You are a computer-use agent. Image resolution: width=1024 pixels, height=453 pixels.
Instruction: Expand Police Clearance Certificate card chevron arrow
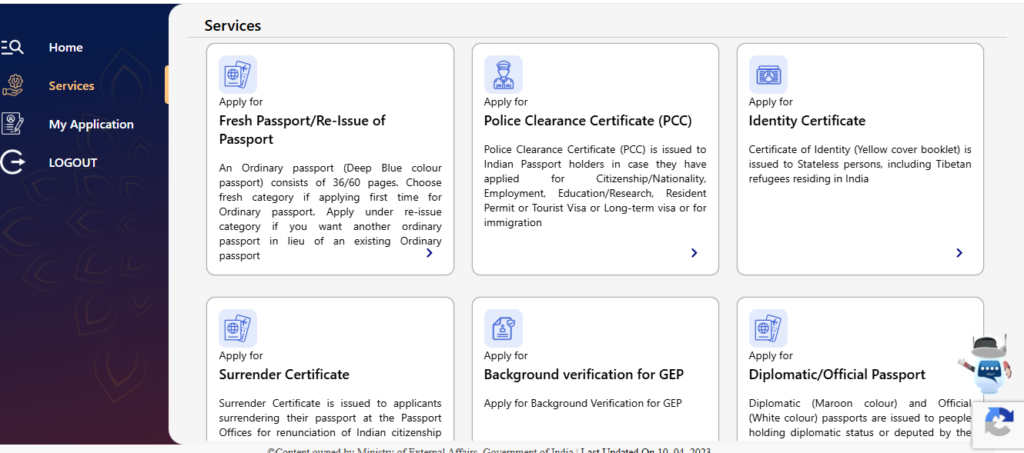coord(694,253)
